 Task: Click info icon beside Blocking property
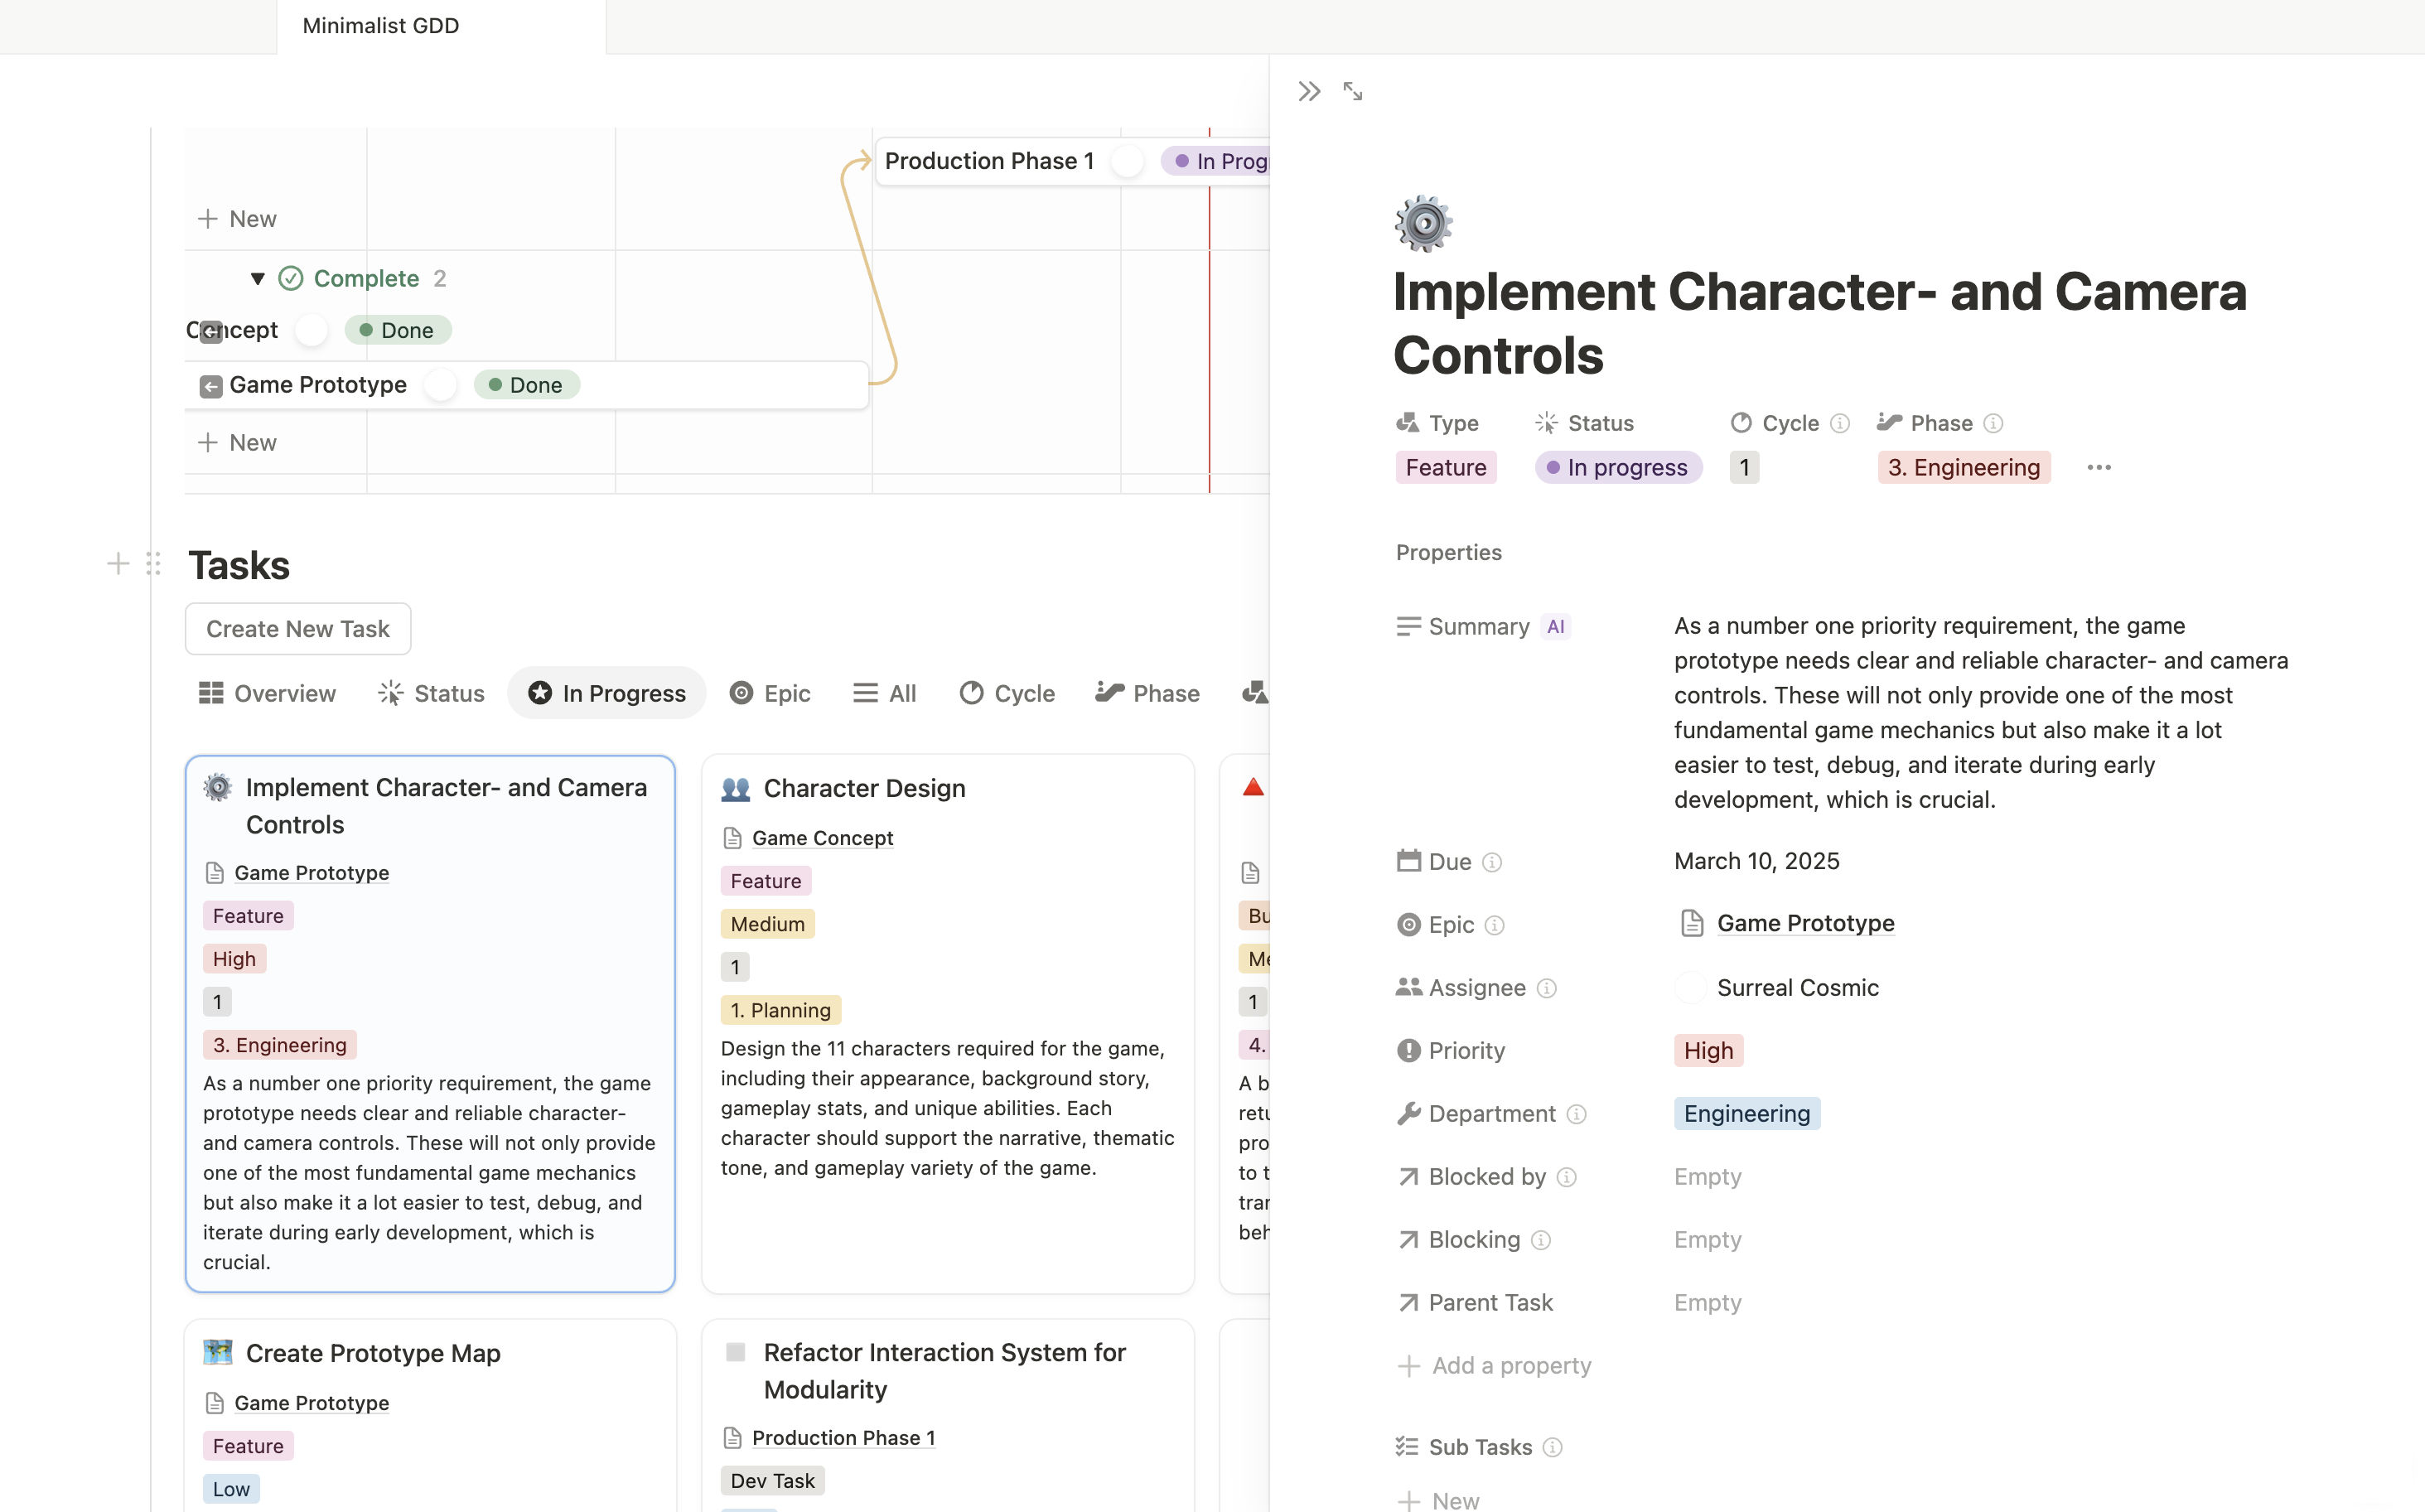[x=1541, y=1240]
